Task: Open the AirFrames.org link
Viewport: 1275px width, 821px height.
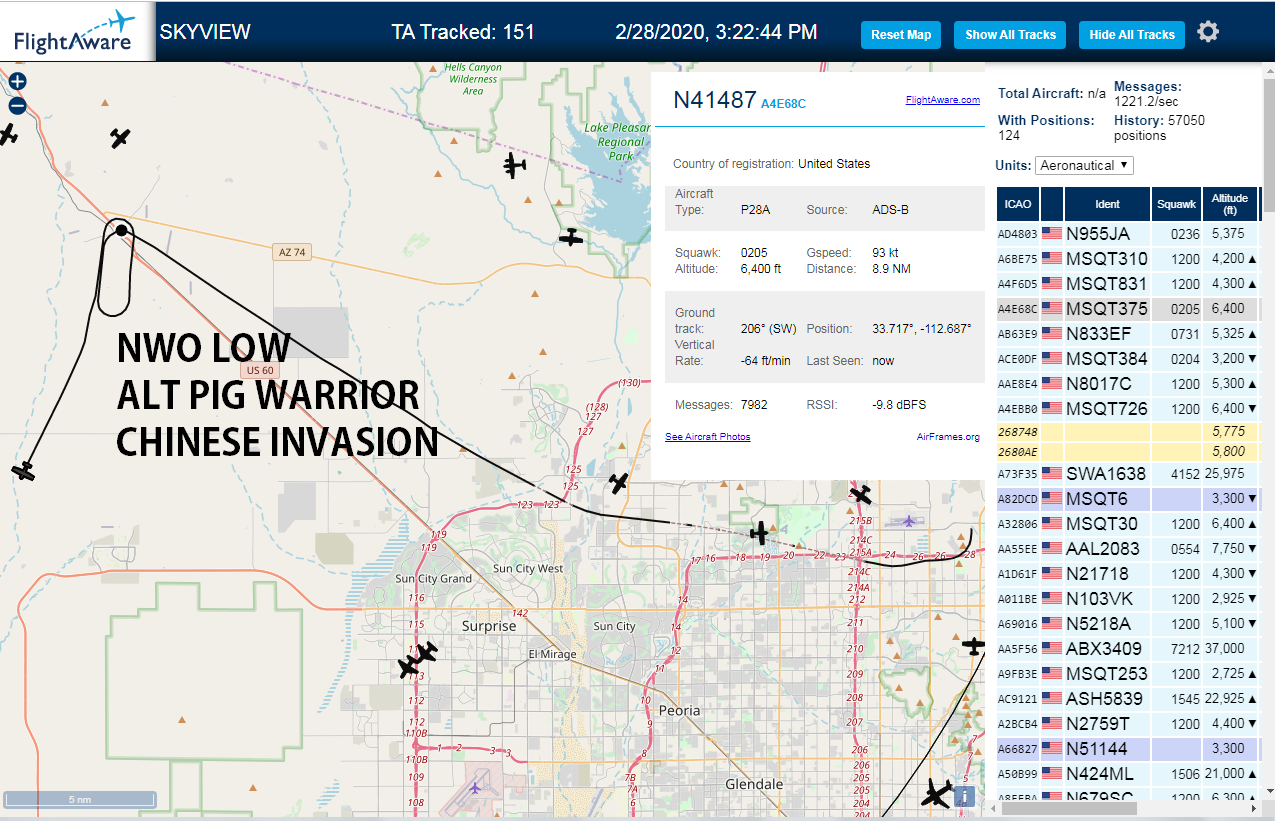Action: coord(948,437)
